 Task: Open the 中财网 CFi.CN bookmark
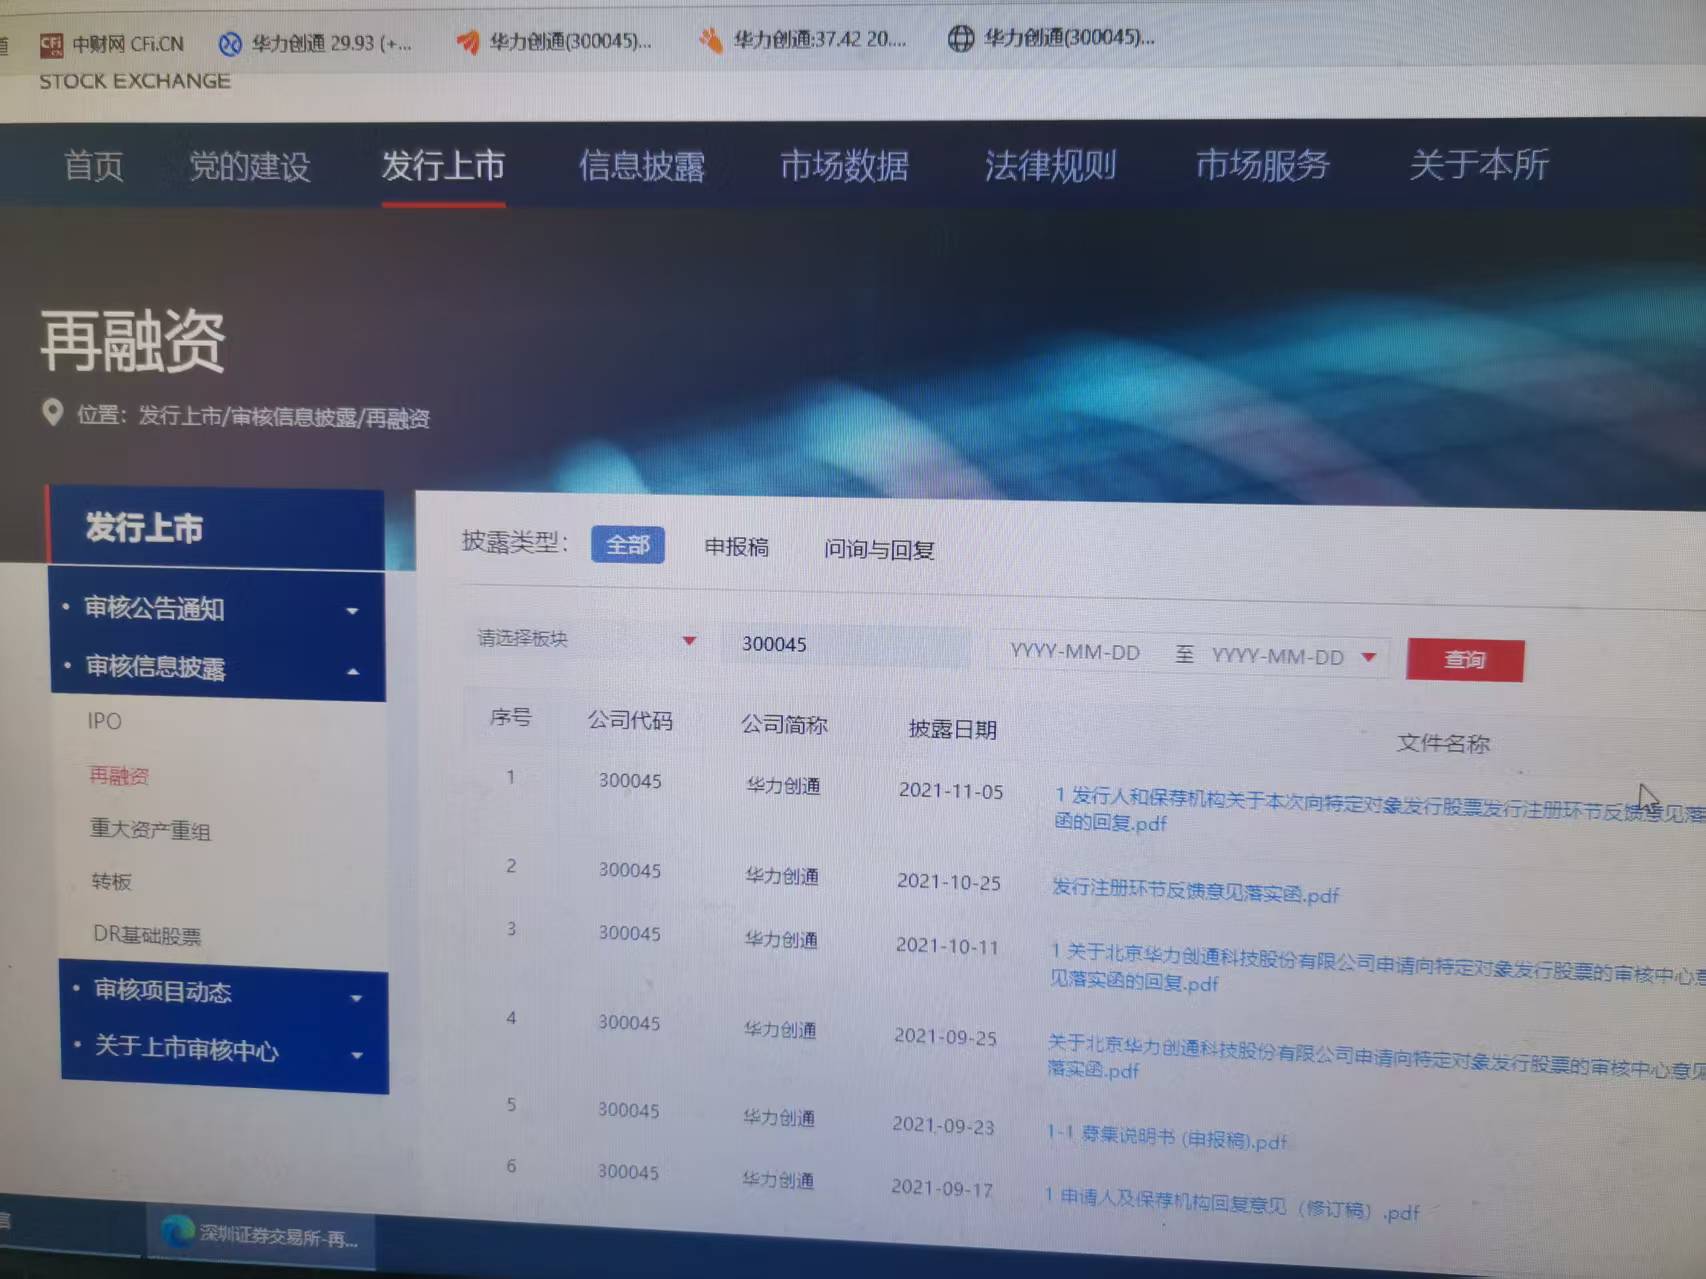pyautogui.click(x=112, y=44)
